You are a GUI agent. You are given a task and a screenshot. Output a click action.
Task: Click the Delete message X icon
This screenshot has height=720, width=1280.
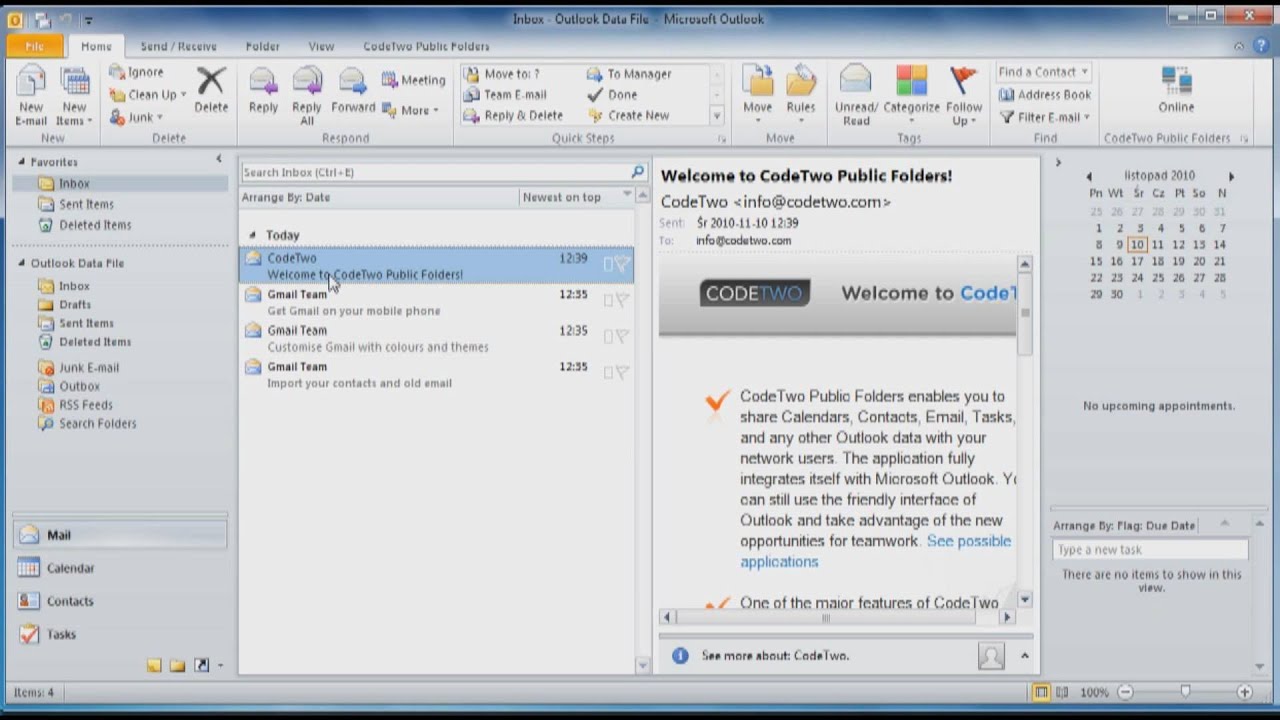(x=211, y=82)
